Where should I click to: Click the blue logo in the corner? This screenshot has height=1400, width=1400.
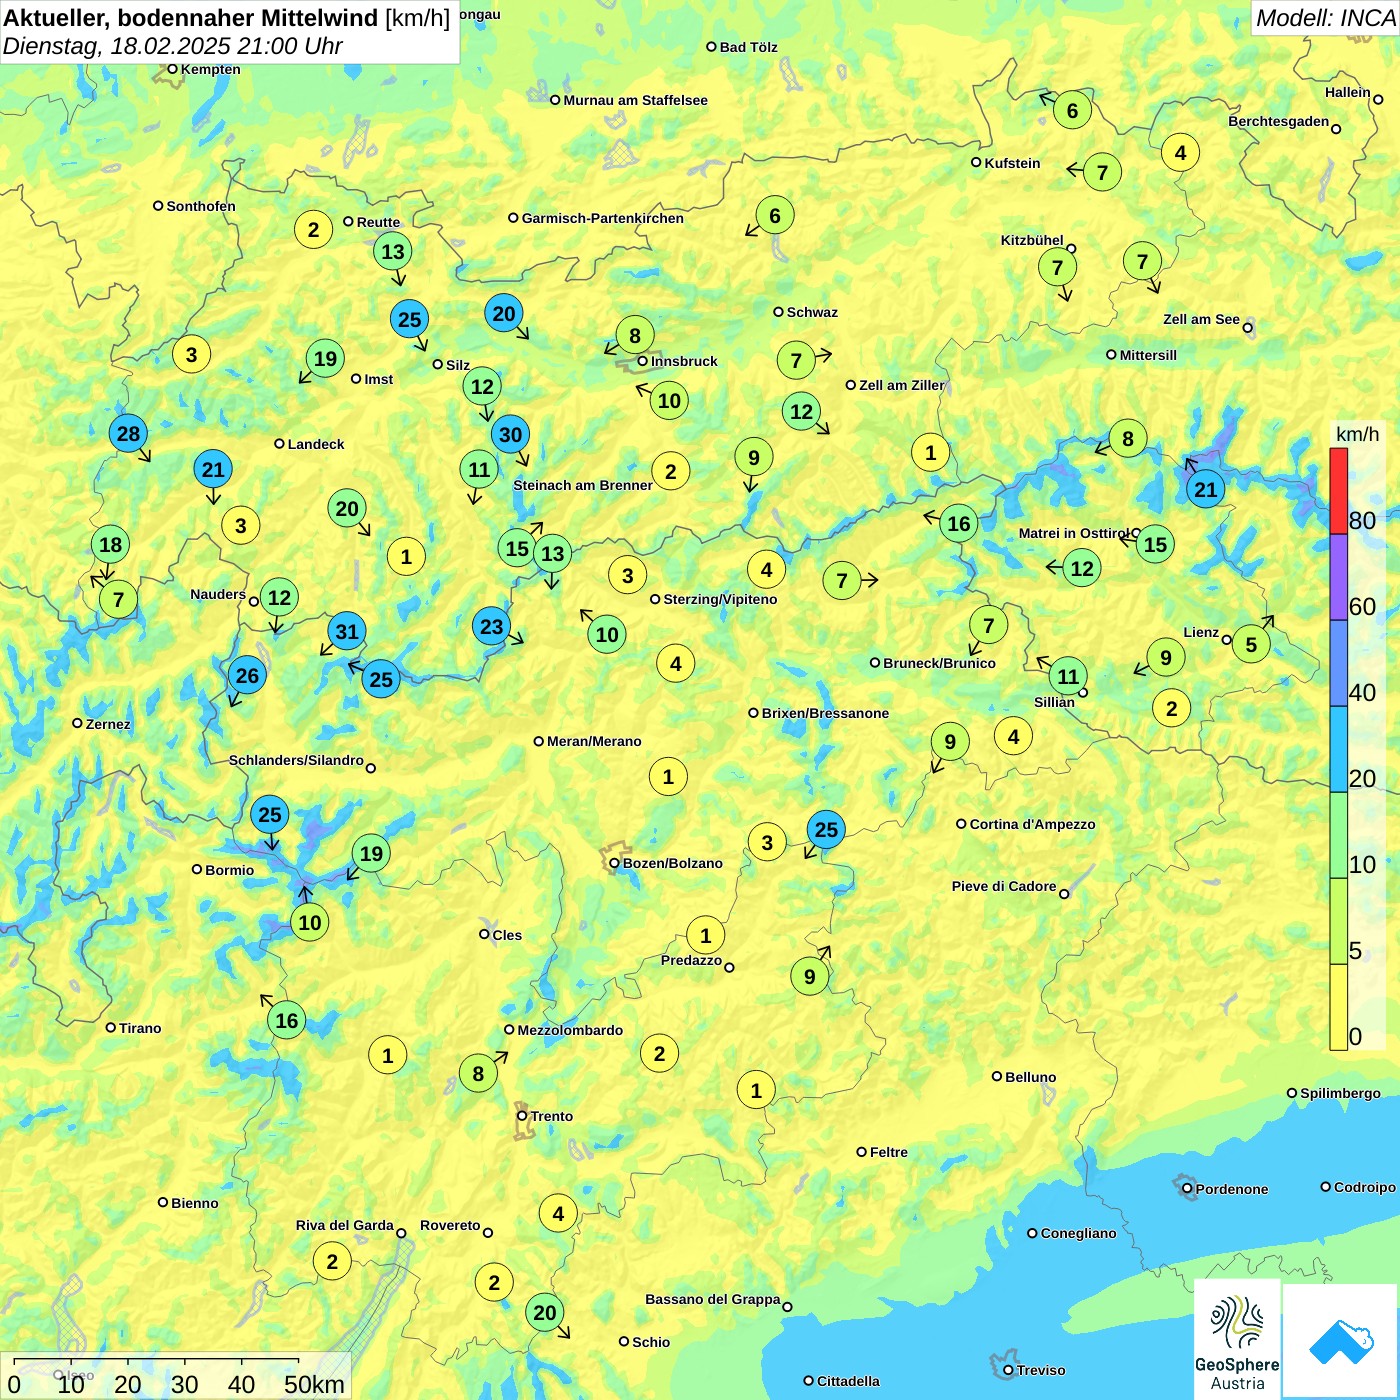click(1340, 1341)
